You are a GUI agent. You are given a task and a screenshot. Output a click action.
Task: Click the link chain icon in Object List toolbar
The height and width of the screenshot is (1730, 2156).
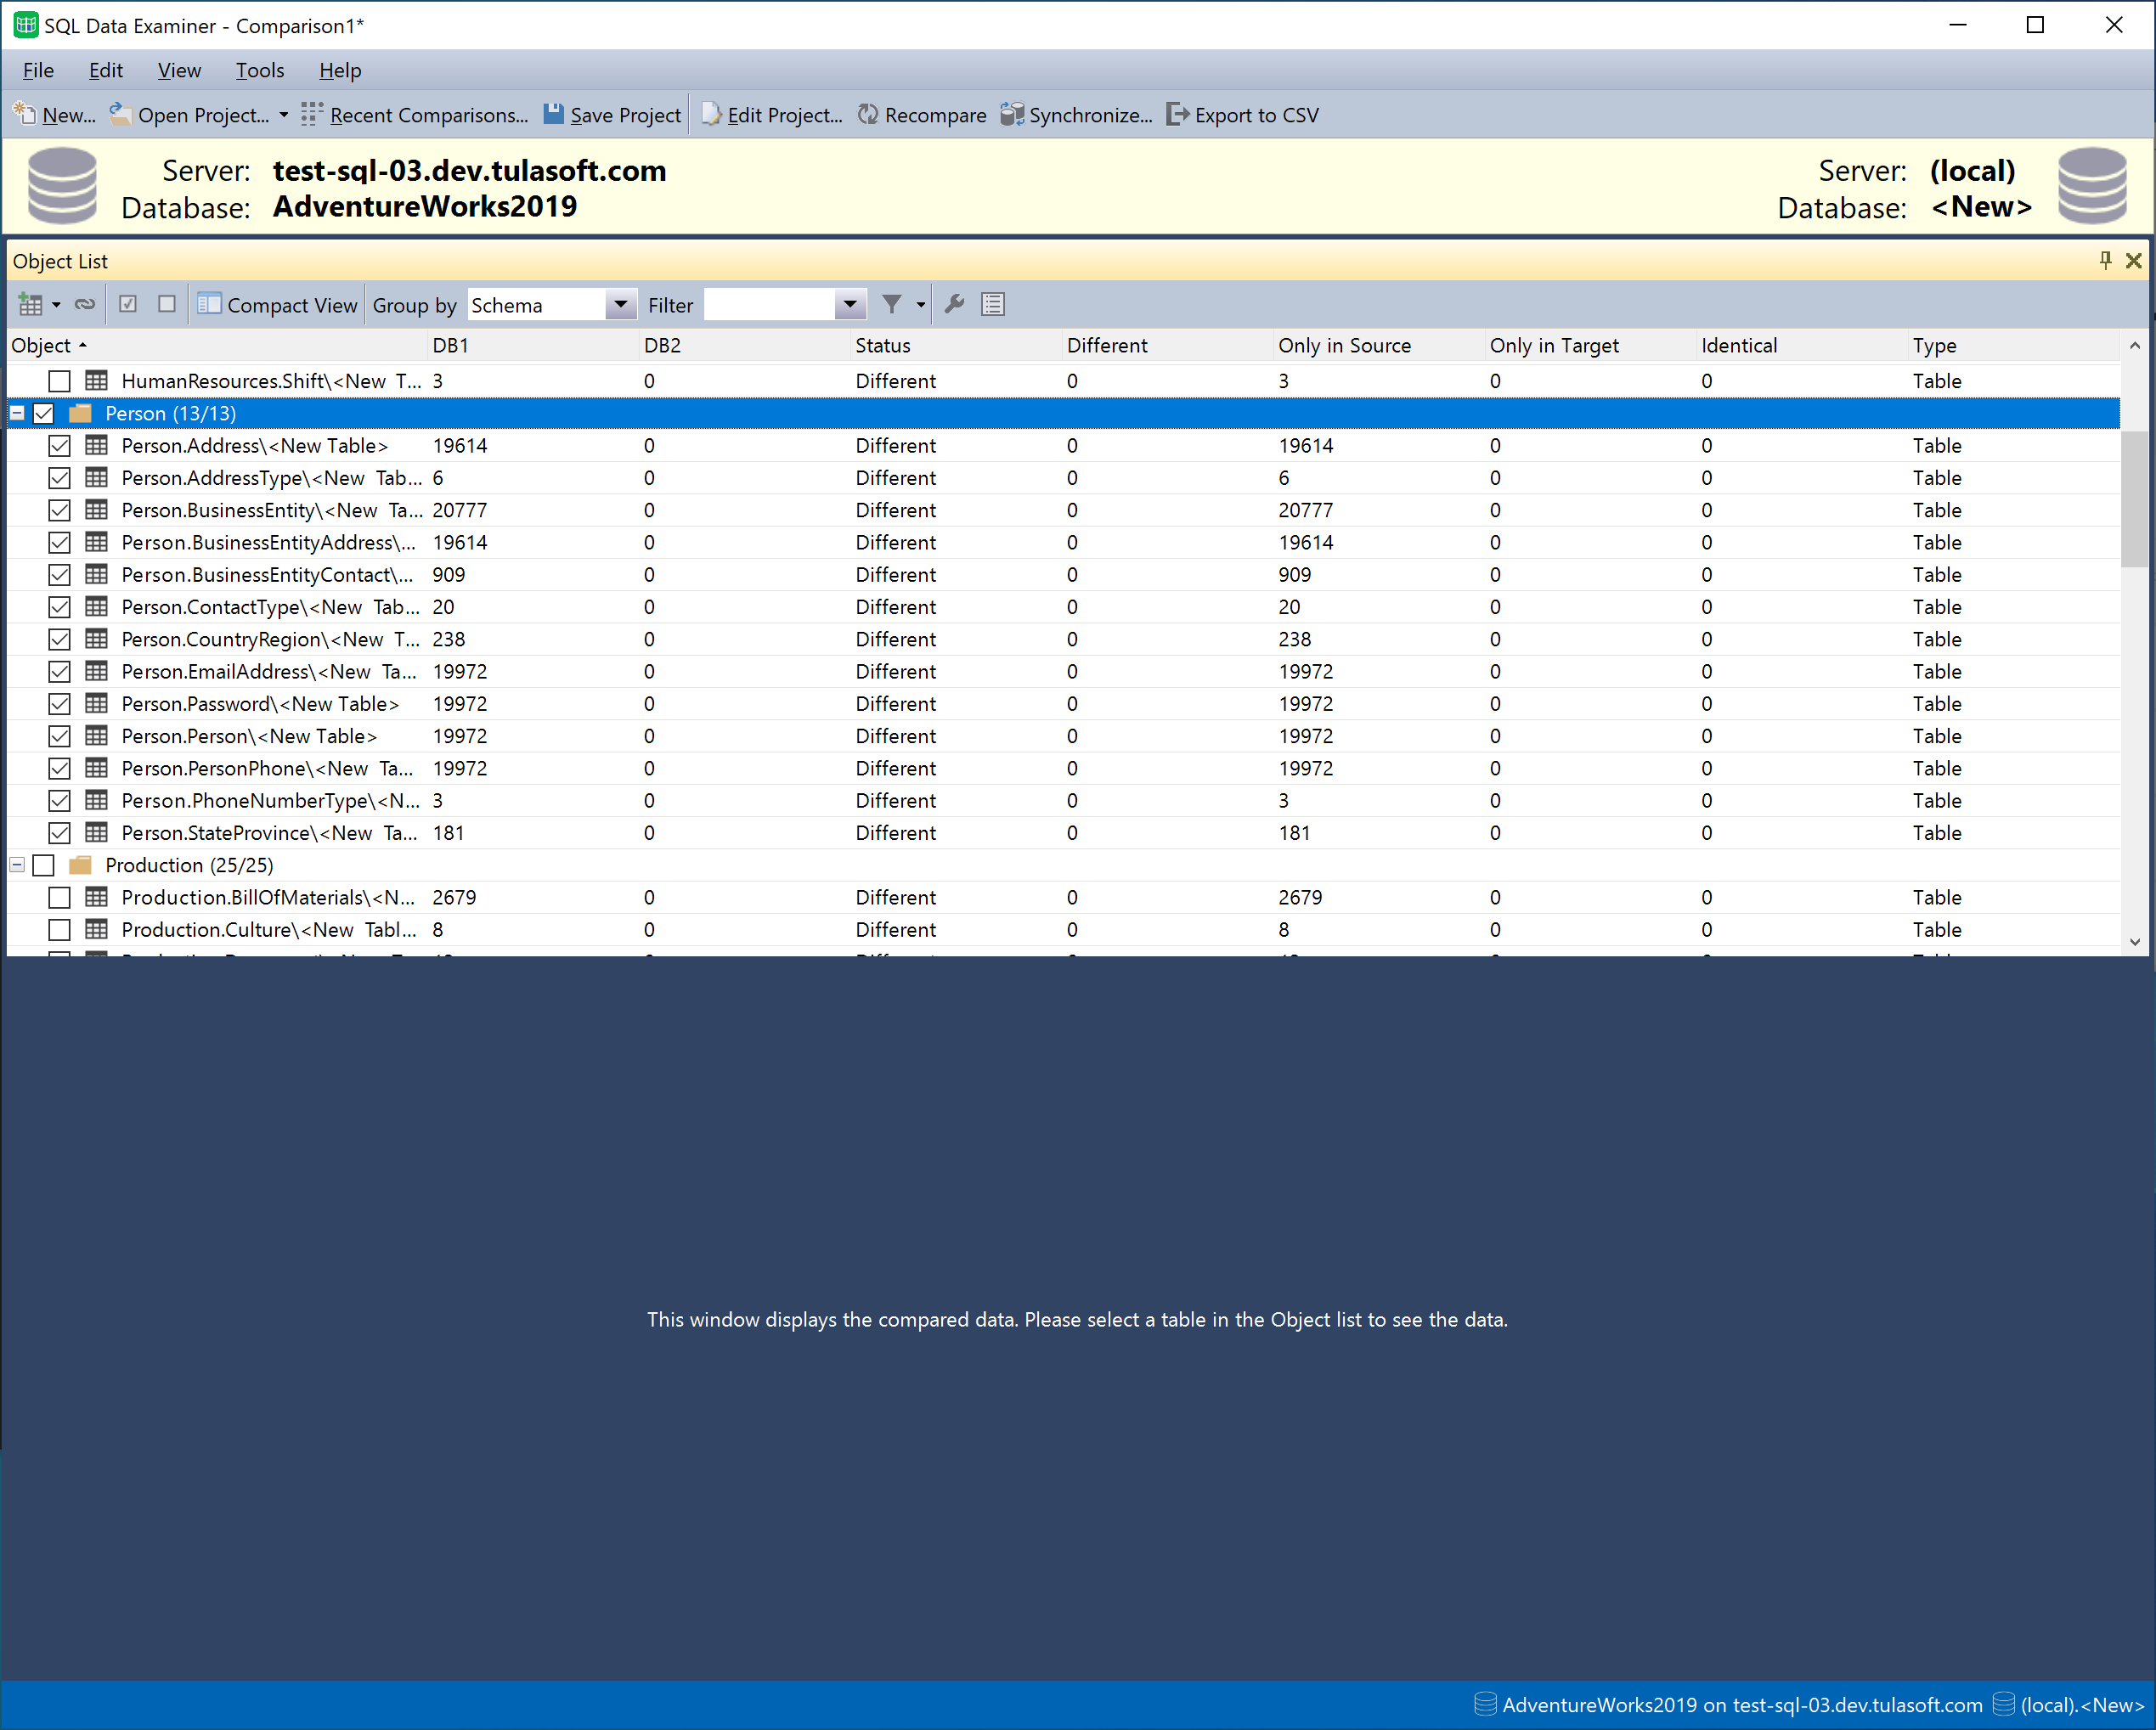click(x=85, y=304)
